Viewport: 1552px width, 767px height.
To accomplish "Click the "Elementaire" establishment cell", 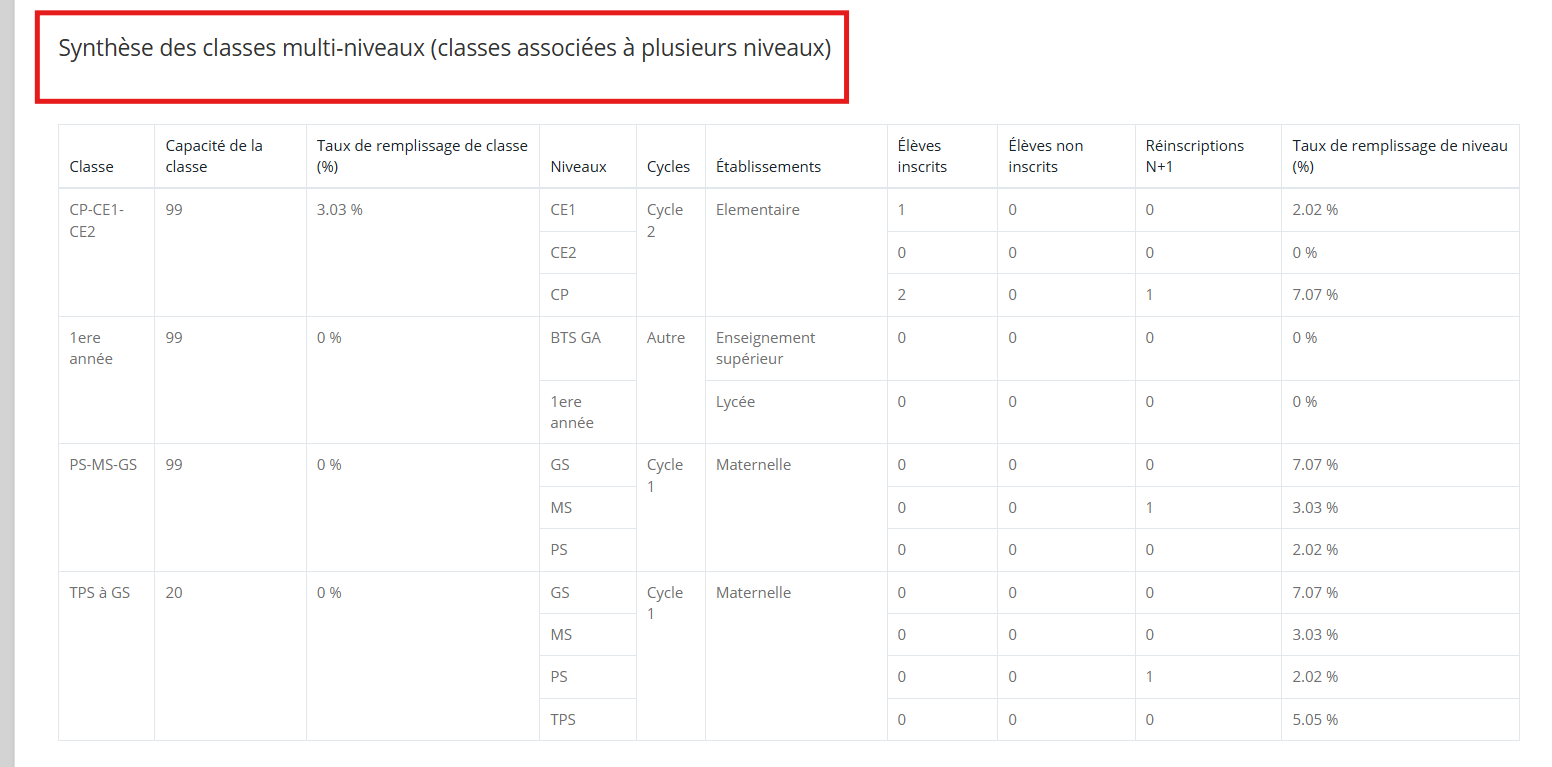I will (757, 210).
